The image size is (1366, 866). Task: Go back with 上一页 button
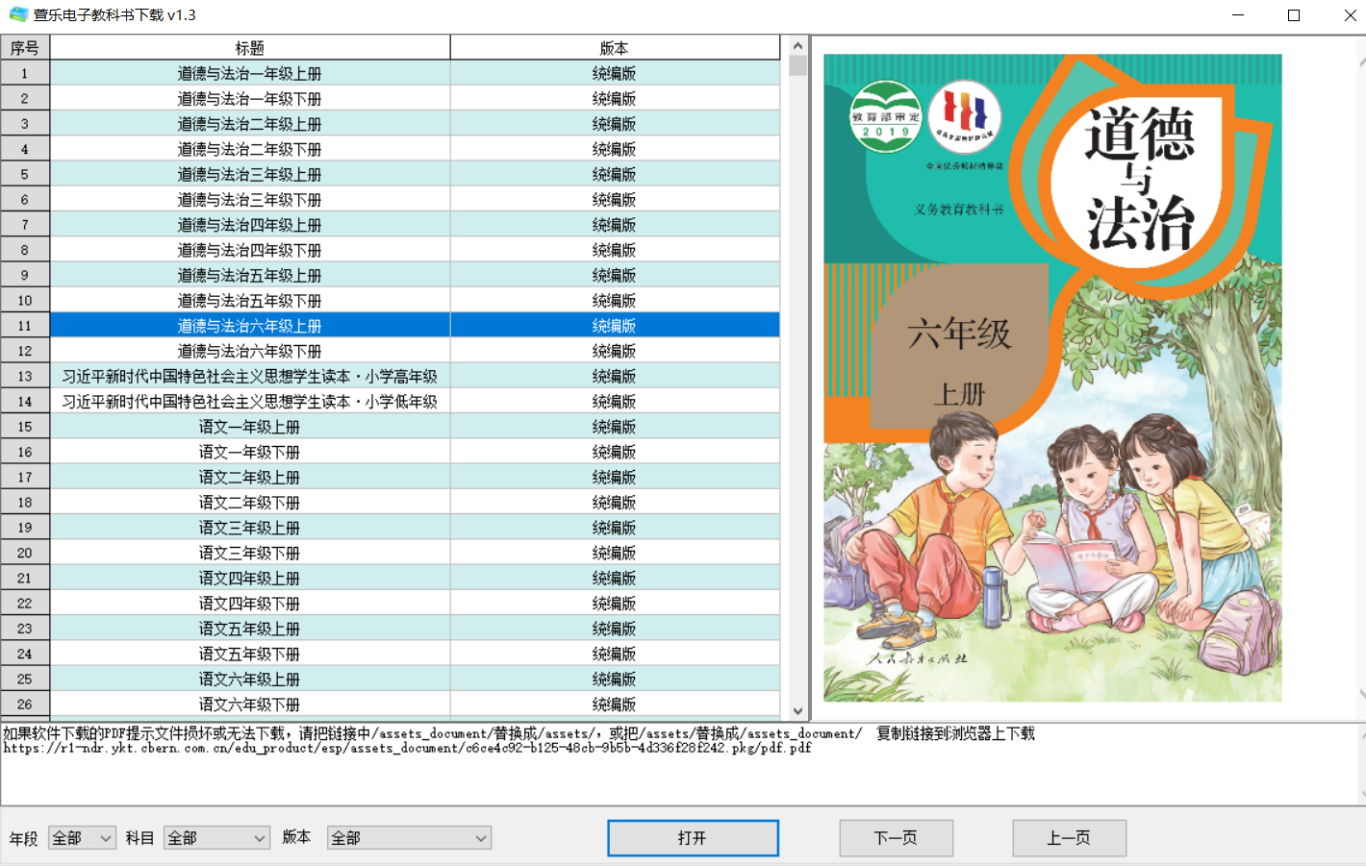[1068, 838]
